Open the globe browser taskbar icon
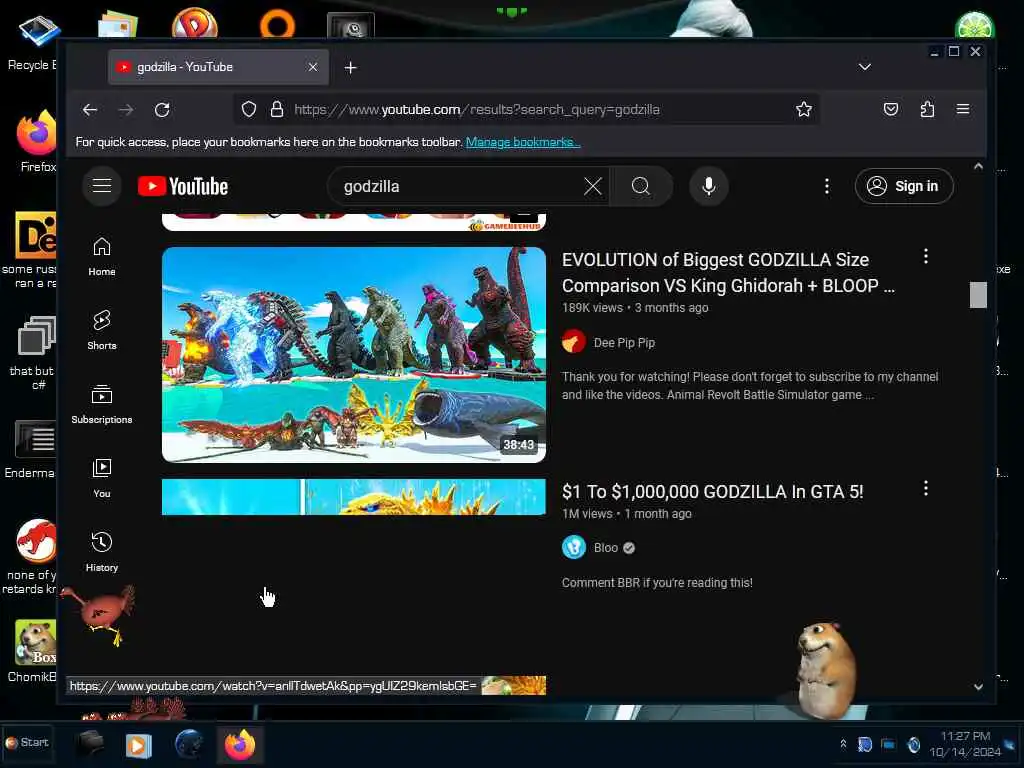Viewport: 1024px width, 768px height. point(189,744)
